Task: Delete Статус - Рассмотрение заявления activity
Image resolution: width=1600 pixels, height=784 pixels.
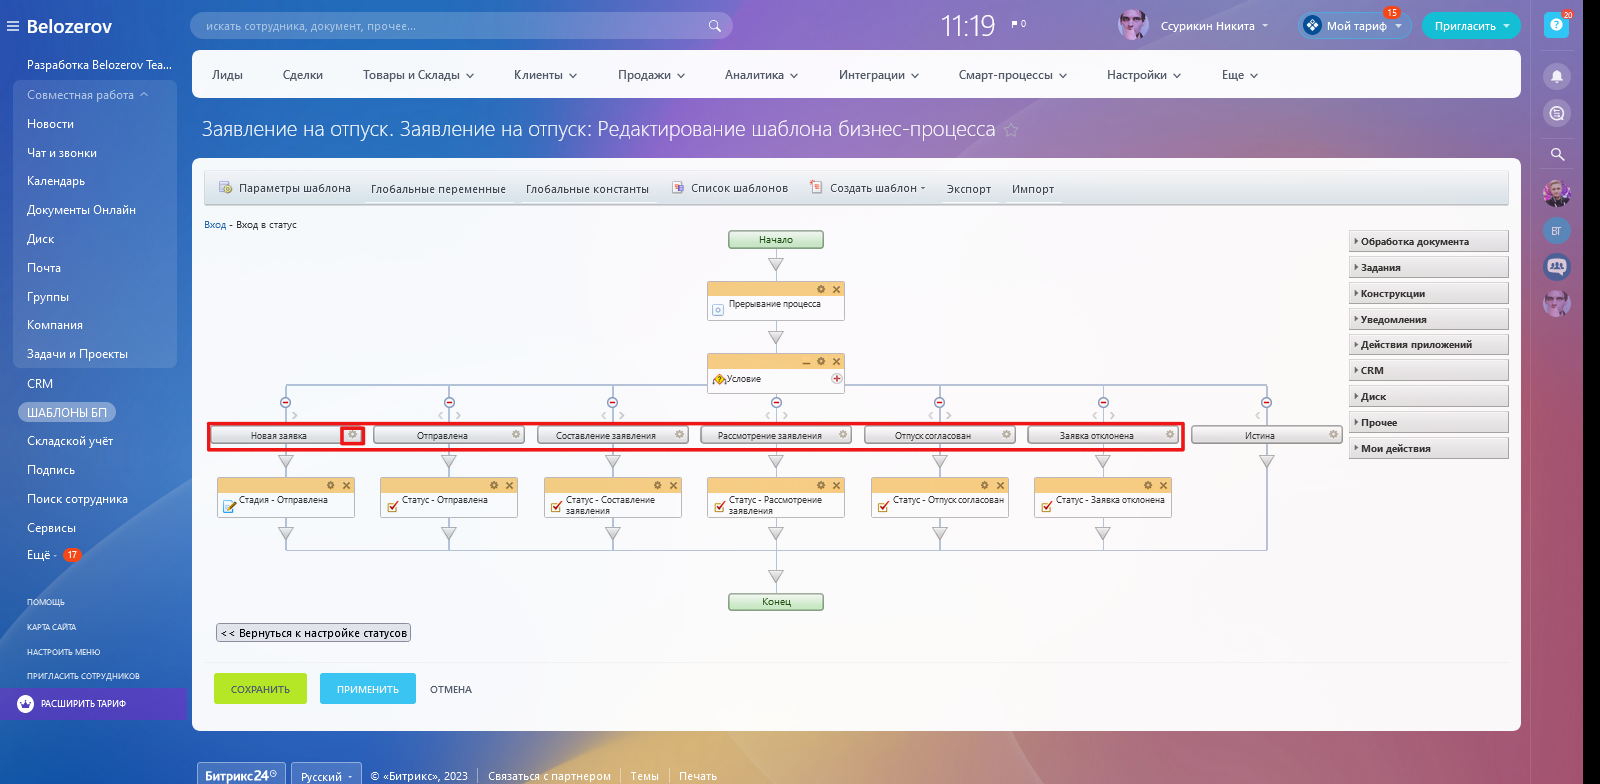Action: click(x=837, y=486)
